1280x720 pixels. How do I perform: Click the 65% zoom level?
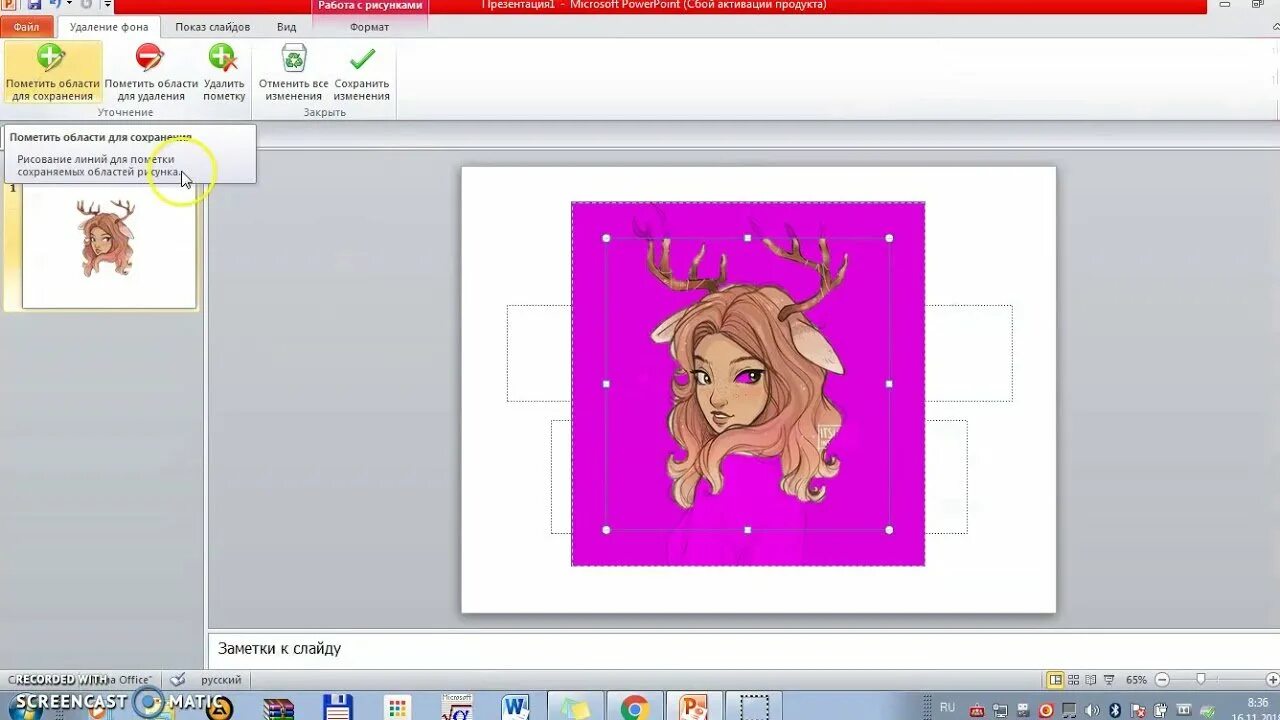coord(1137,680)
